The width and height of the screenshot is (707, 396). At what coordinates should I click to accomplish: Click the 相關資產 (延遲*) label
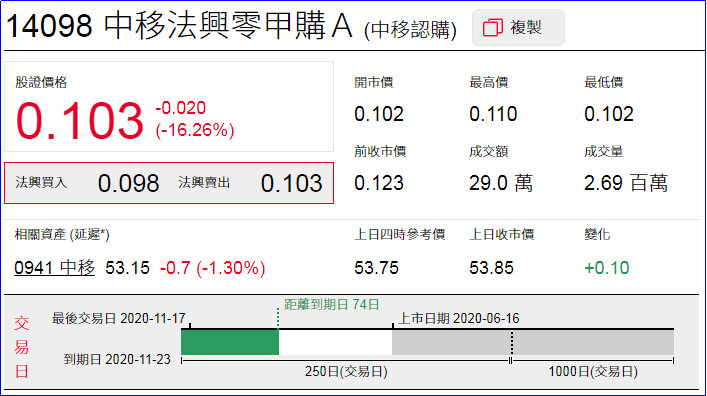pos(62,235)
